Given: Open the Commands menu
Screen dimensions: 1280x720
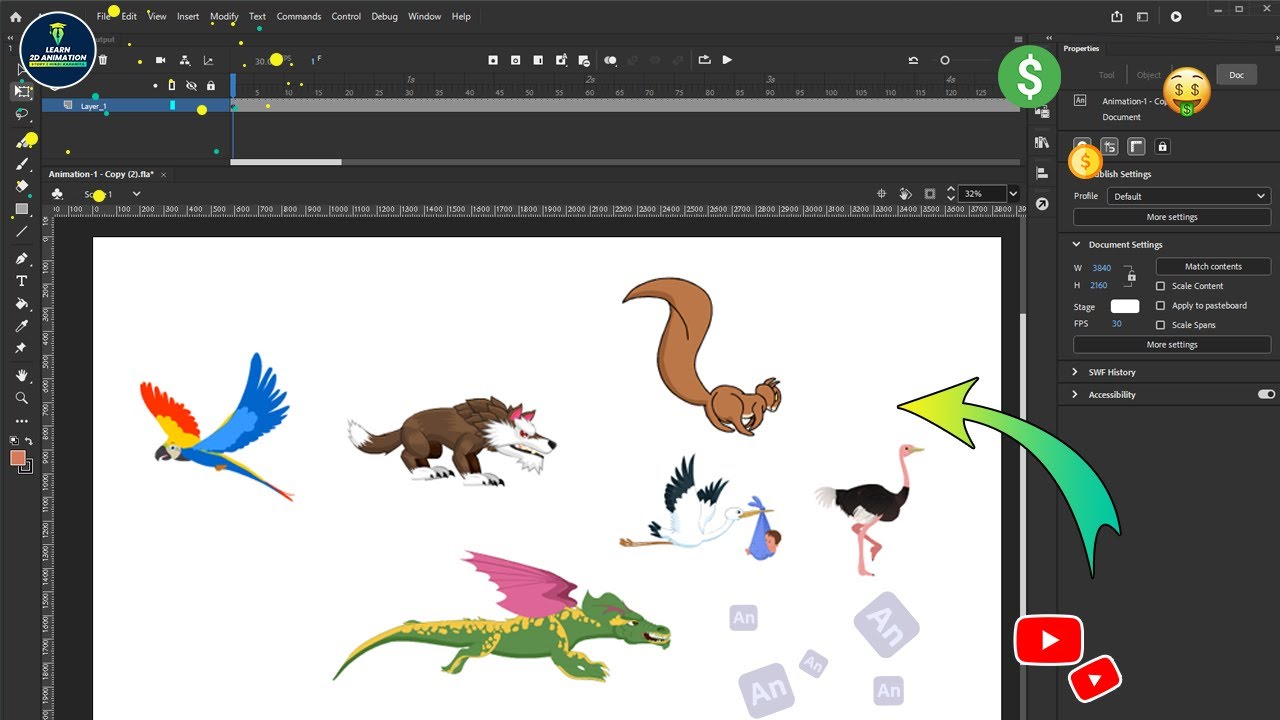Looking at the screenshot, I should 299,16.
